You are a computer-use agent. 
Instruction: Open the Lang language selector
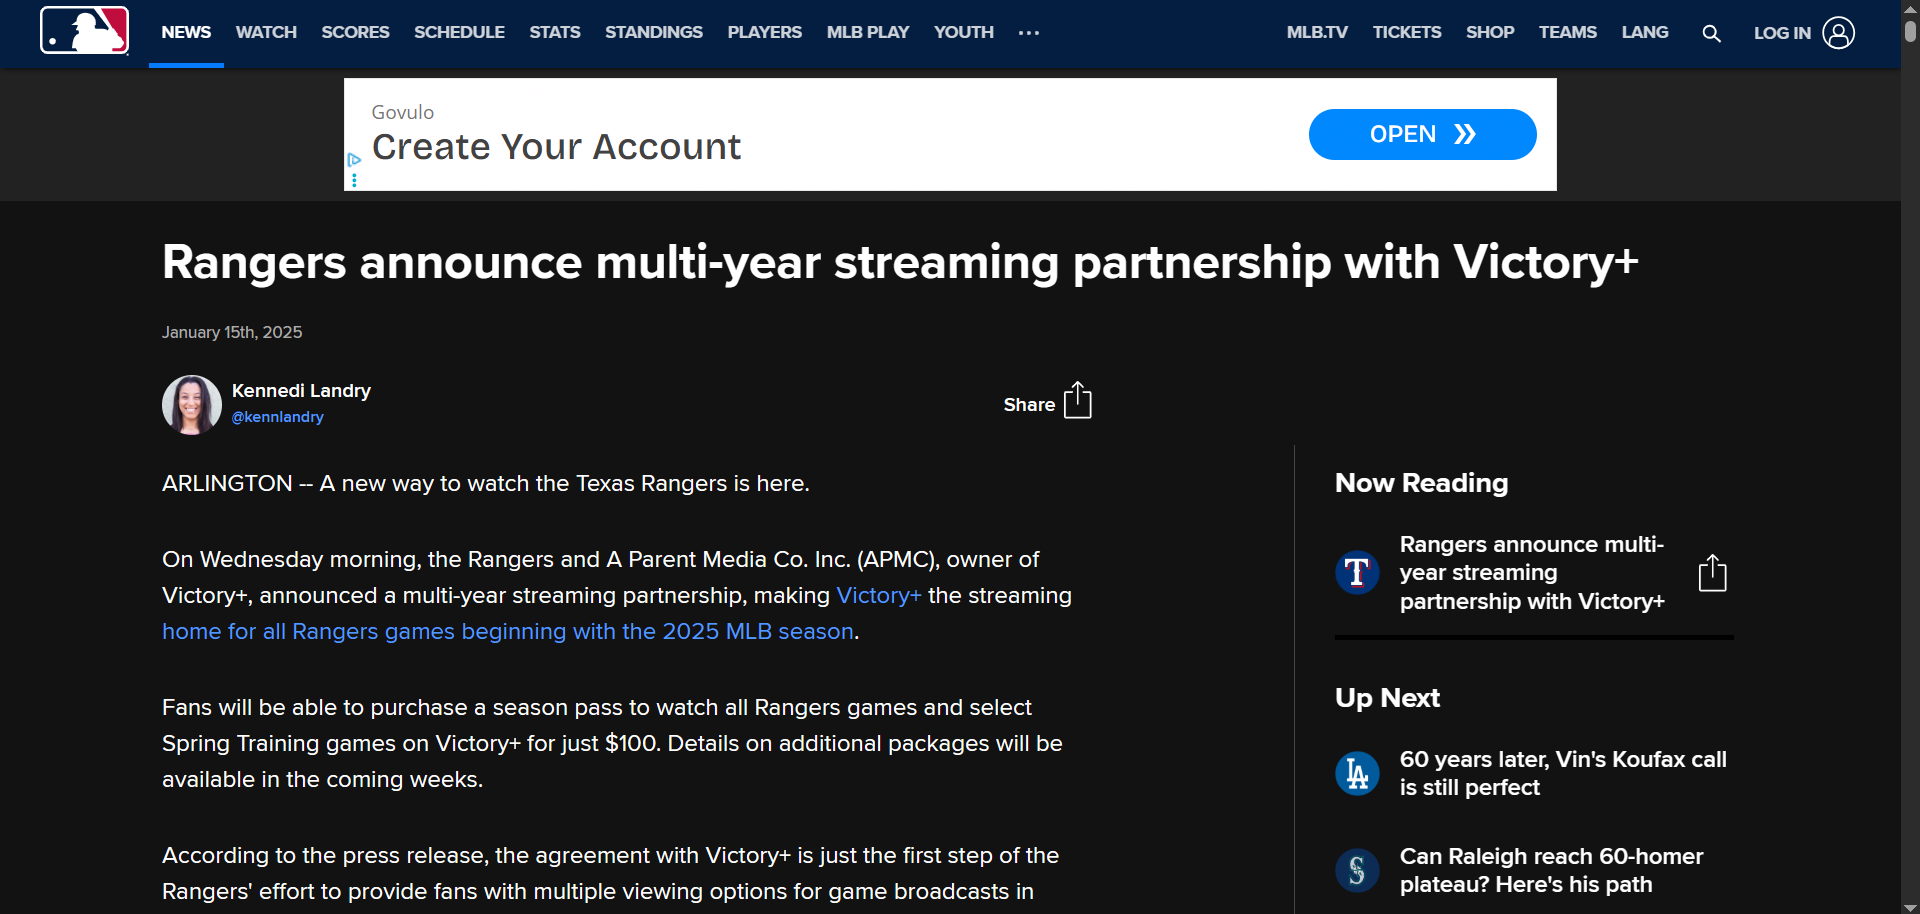pyautogui.click(x=1644, y=33)
